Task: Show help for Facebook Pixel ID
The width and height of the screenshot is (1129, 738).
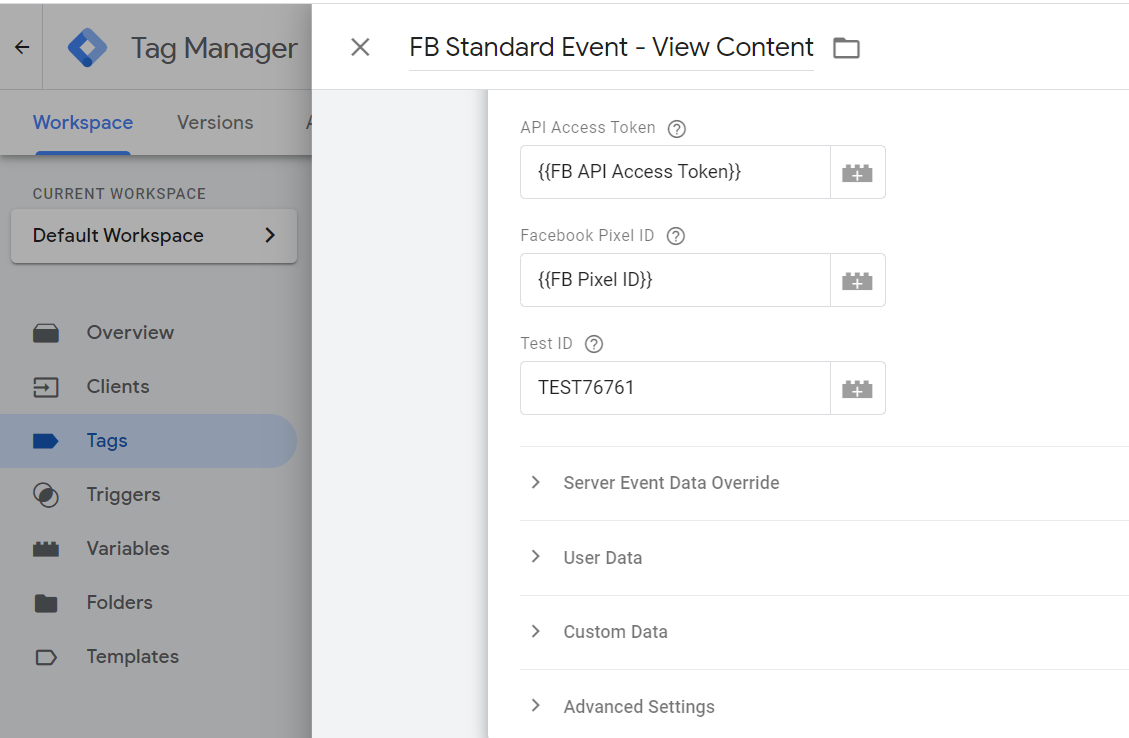Action: point(675,236)
